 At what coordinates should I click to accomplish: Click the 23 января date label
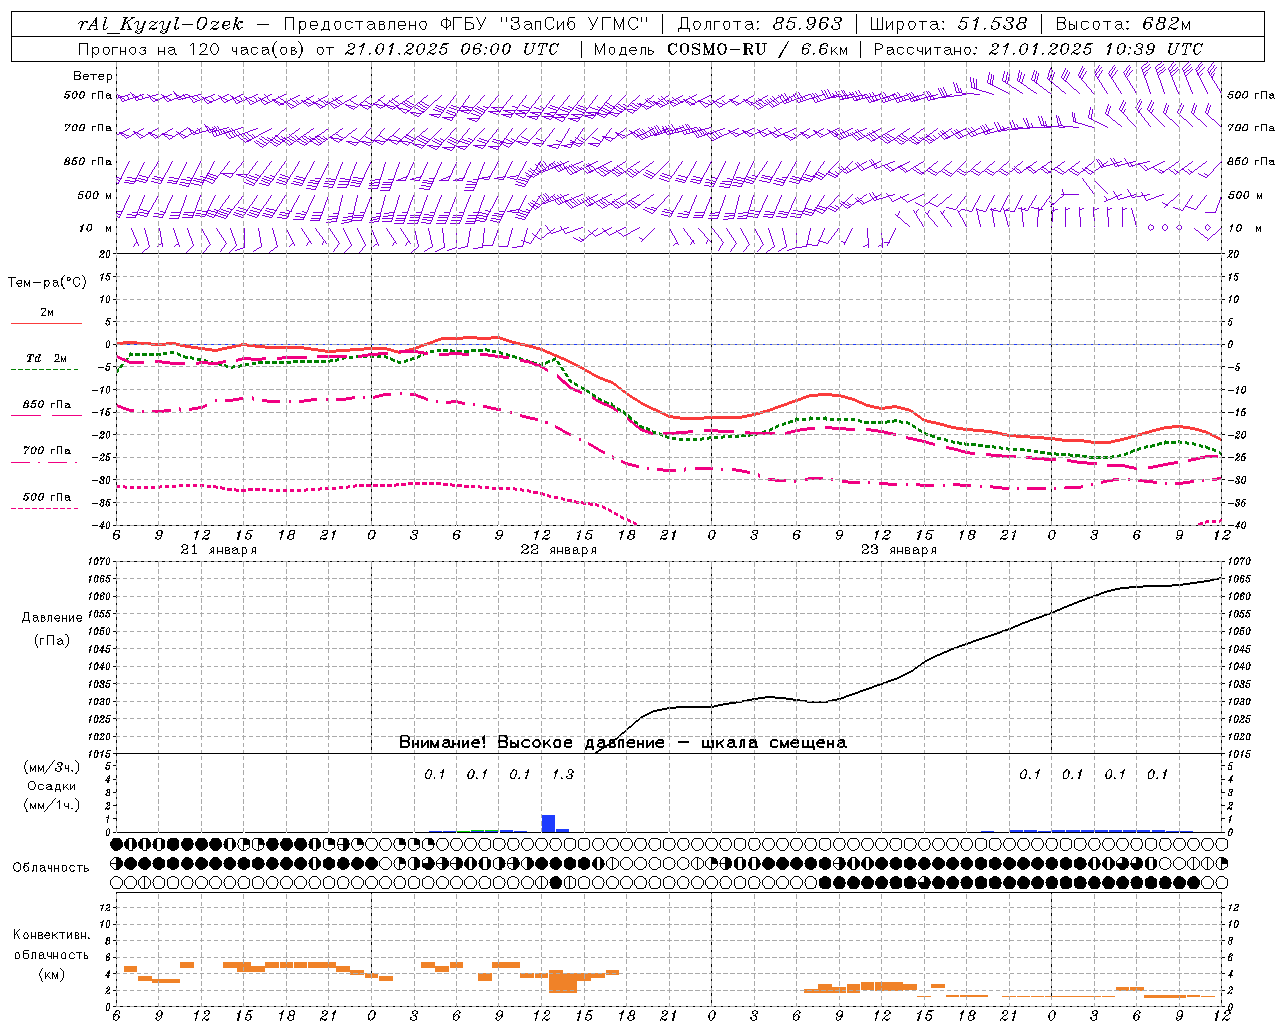pos(898,550)
